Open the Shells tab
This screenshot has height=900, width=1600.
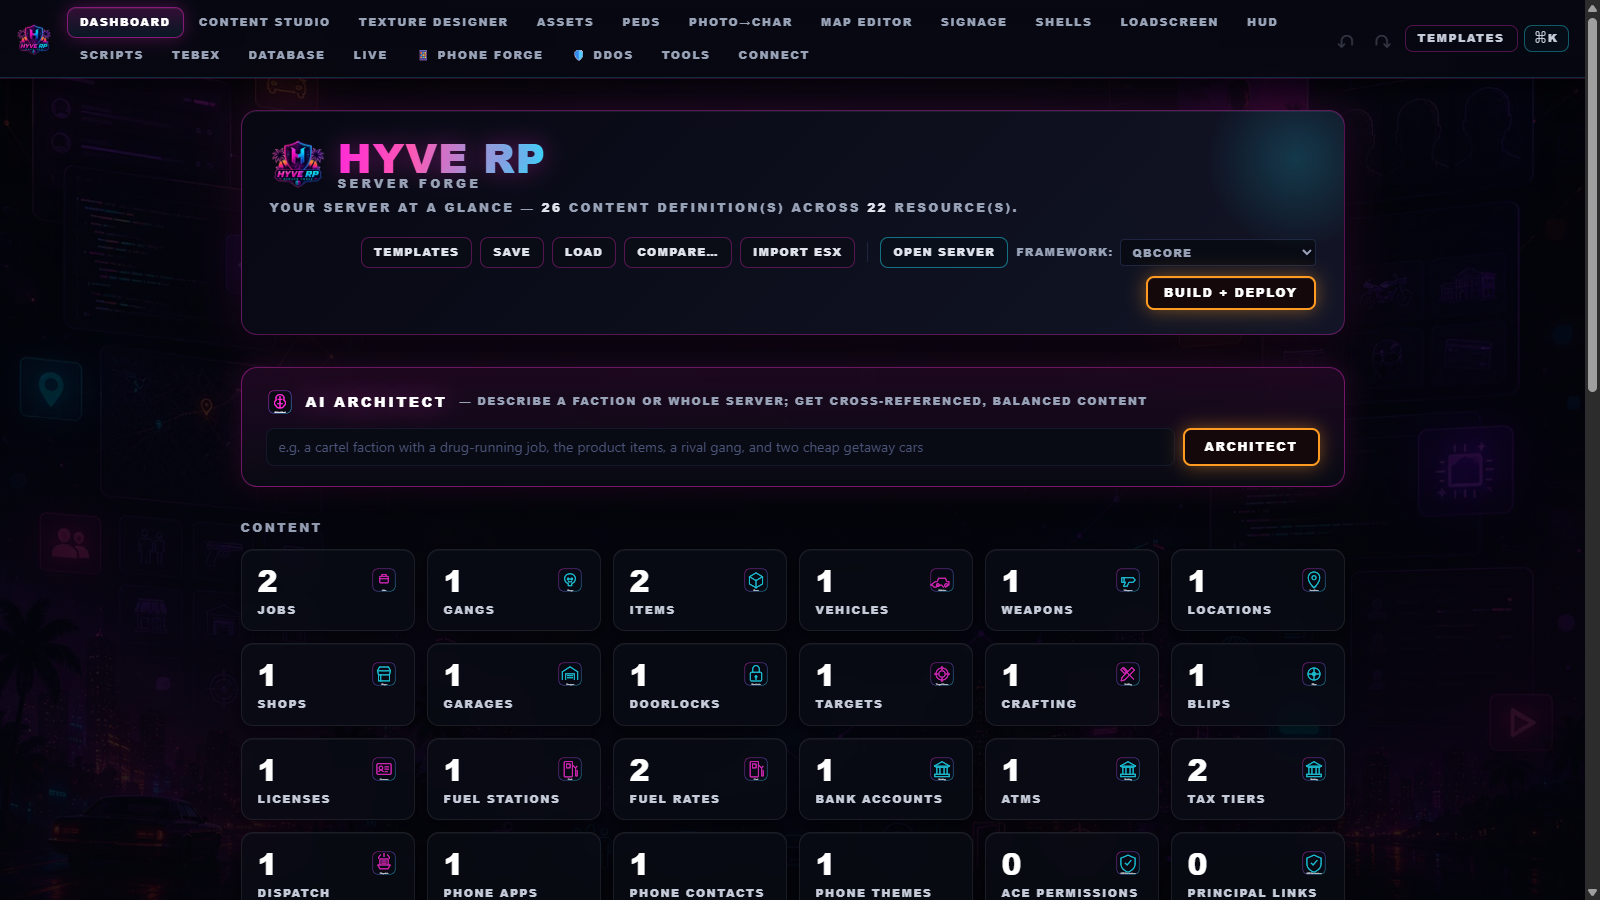(x=1063, y=22)
